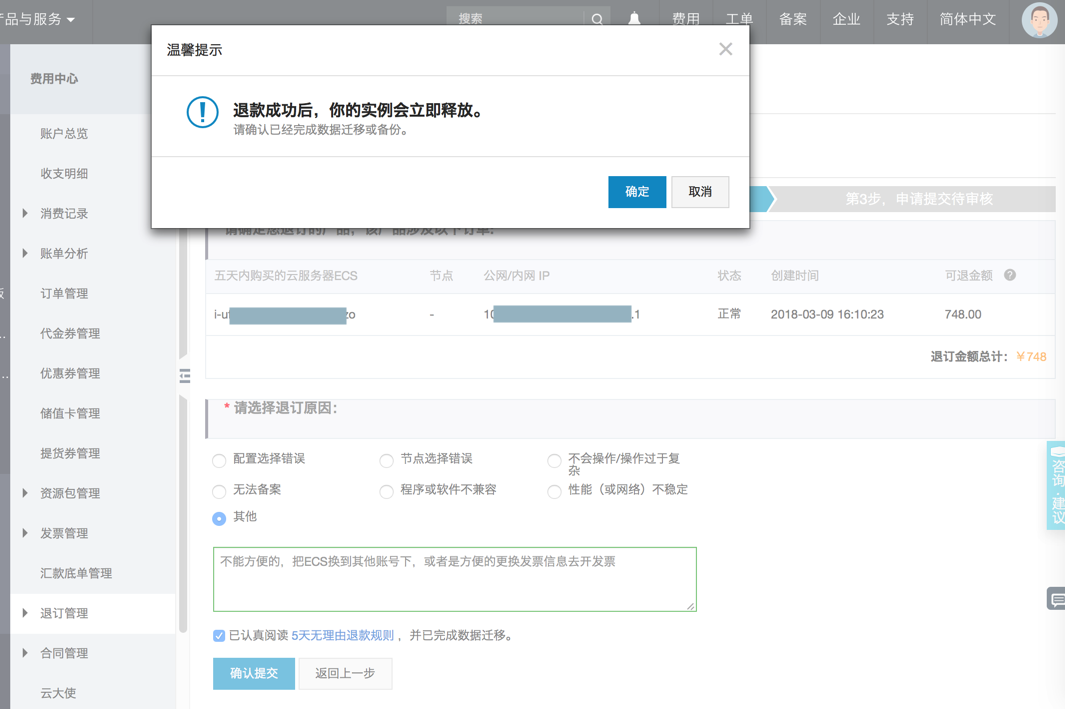Select 节点选择错误 radio option
Viewport: 1065px width, 709px height.
coord(386,461)
